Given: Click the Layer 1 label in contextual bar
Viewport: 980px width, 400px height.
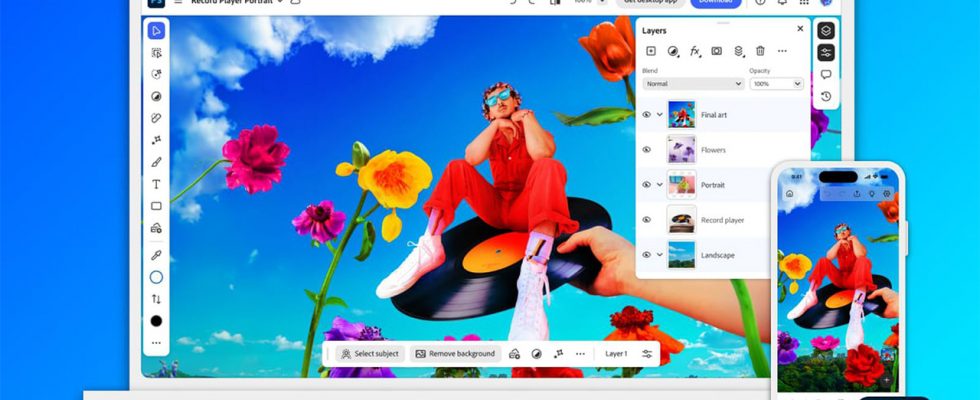Looking at the screenshot, I should point(616,354).
